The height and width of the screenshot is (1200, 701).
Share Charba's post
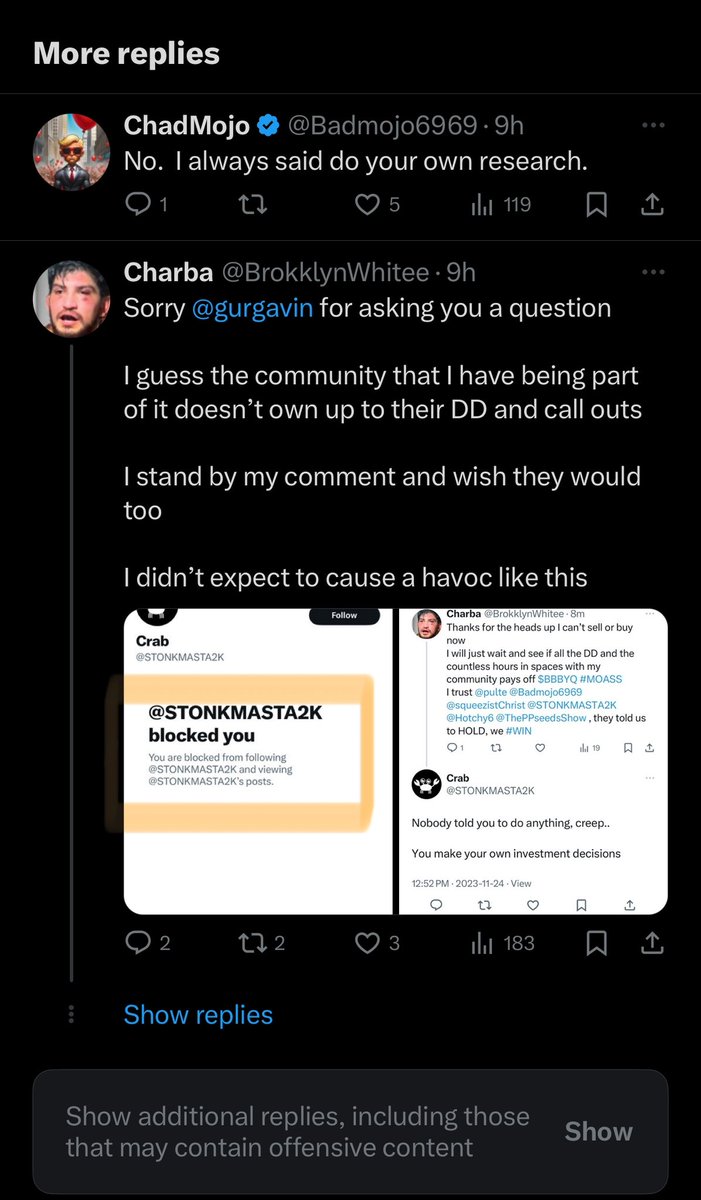pyautogui.click(x=652, y=942)
